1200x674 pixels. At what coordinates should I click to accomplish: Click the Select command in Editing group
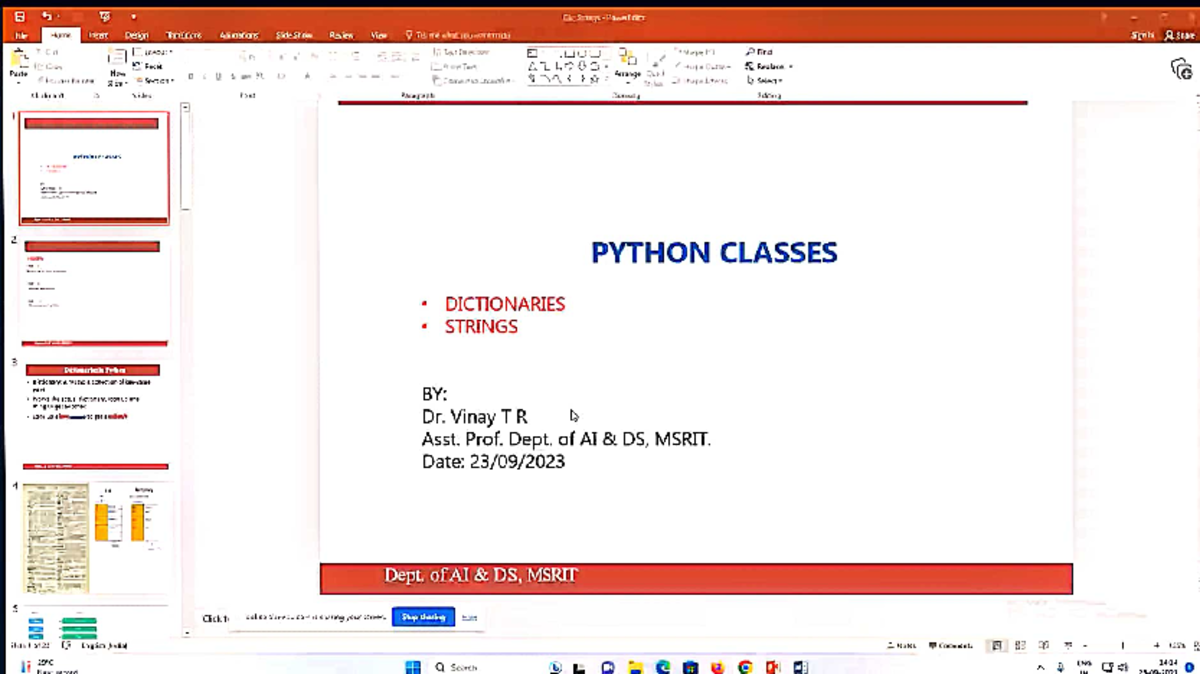(x=764, y=79)
